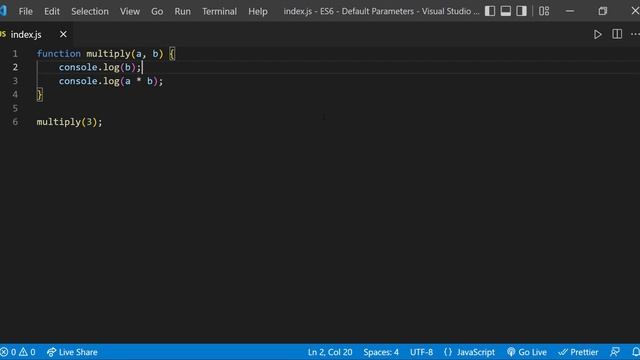Toggle the primary side bar layout icon
The width and height of the screenshot is (640, 360).
point(490,11)
